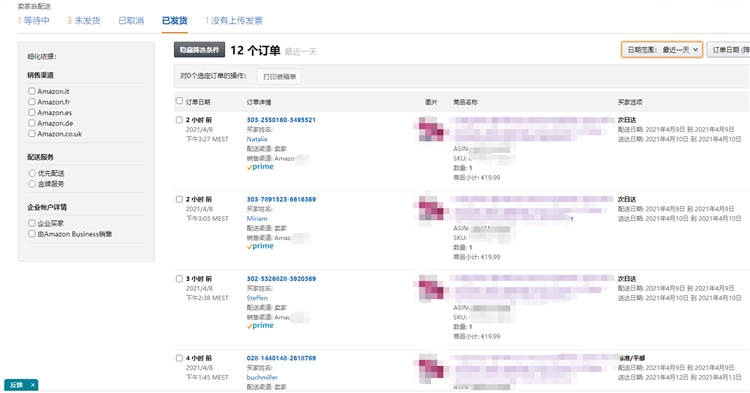The width and height of the screenshot is (750, 393).
Task: Open order 302-5326828-3920369
Action: 281,279
